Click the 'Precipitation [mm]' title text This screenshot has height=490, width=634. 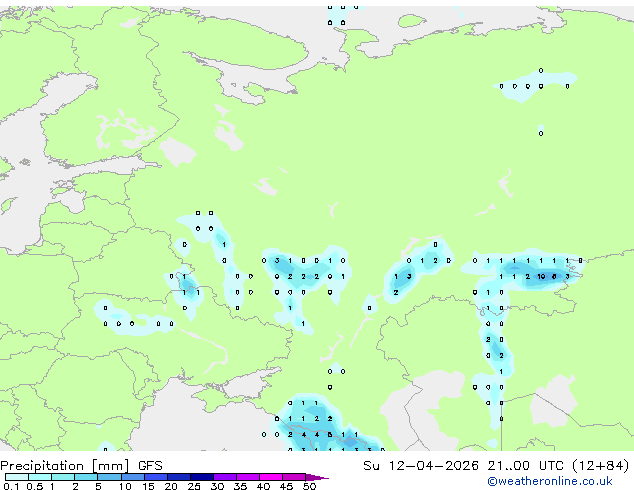(65, 466)
